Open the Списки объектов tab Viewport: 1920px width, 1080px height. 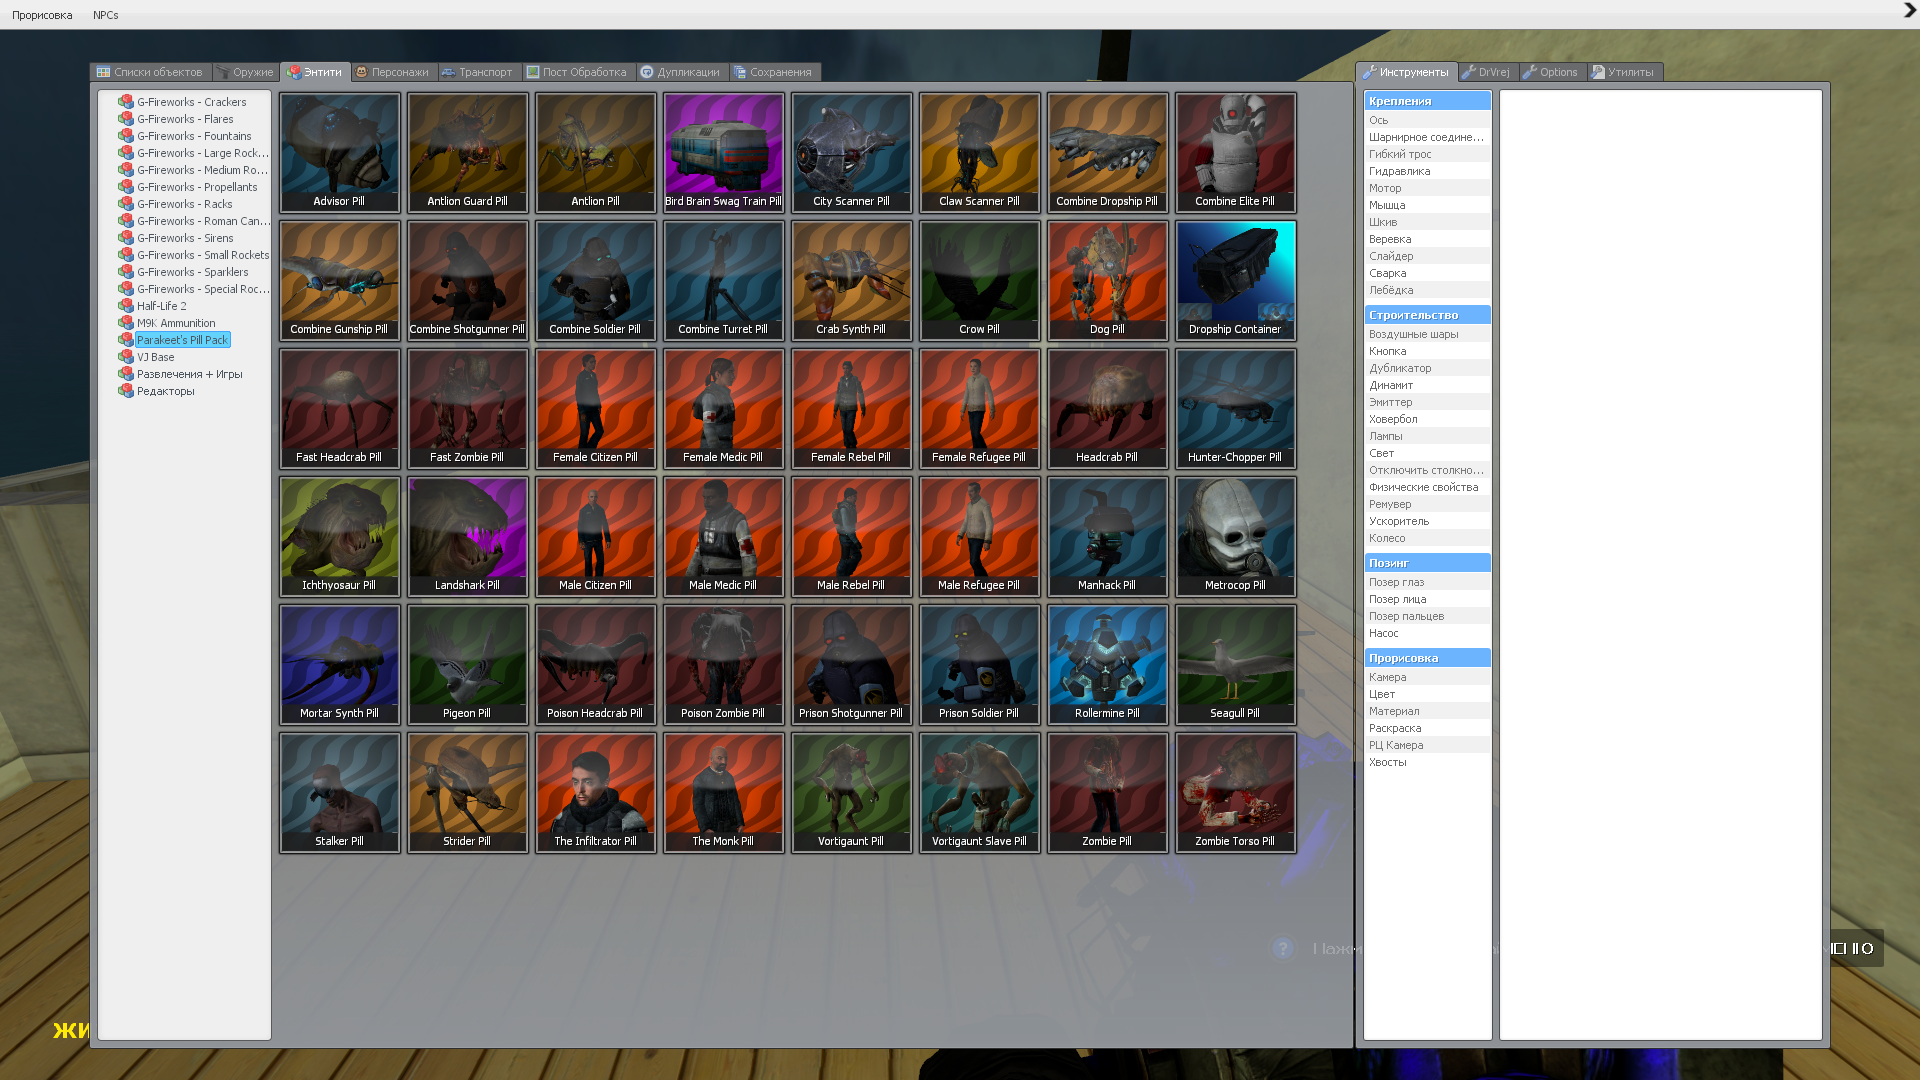click(150, 72)
